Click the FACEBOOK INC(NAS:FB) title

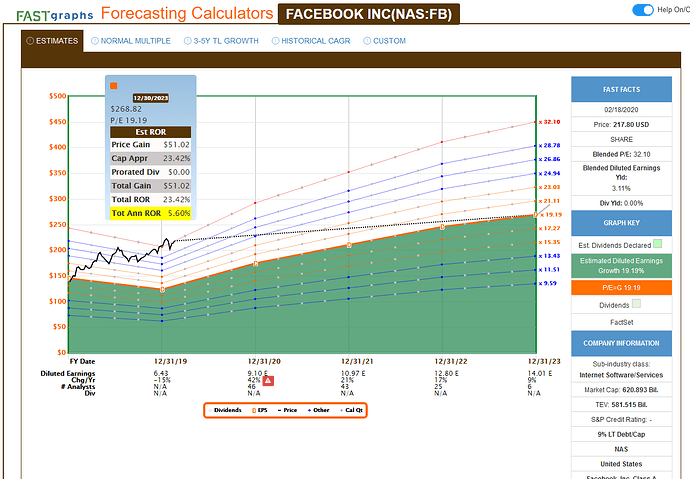click(369, 14)
